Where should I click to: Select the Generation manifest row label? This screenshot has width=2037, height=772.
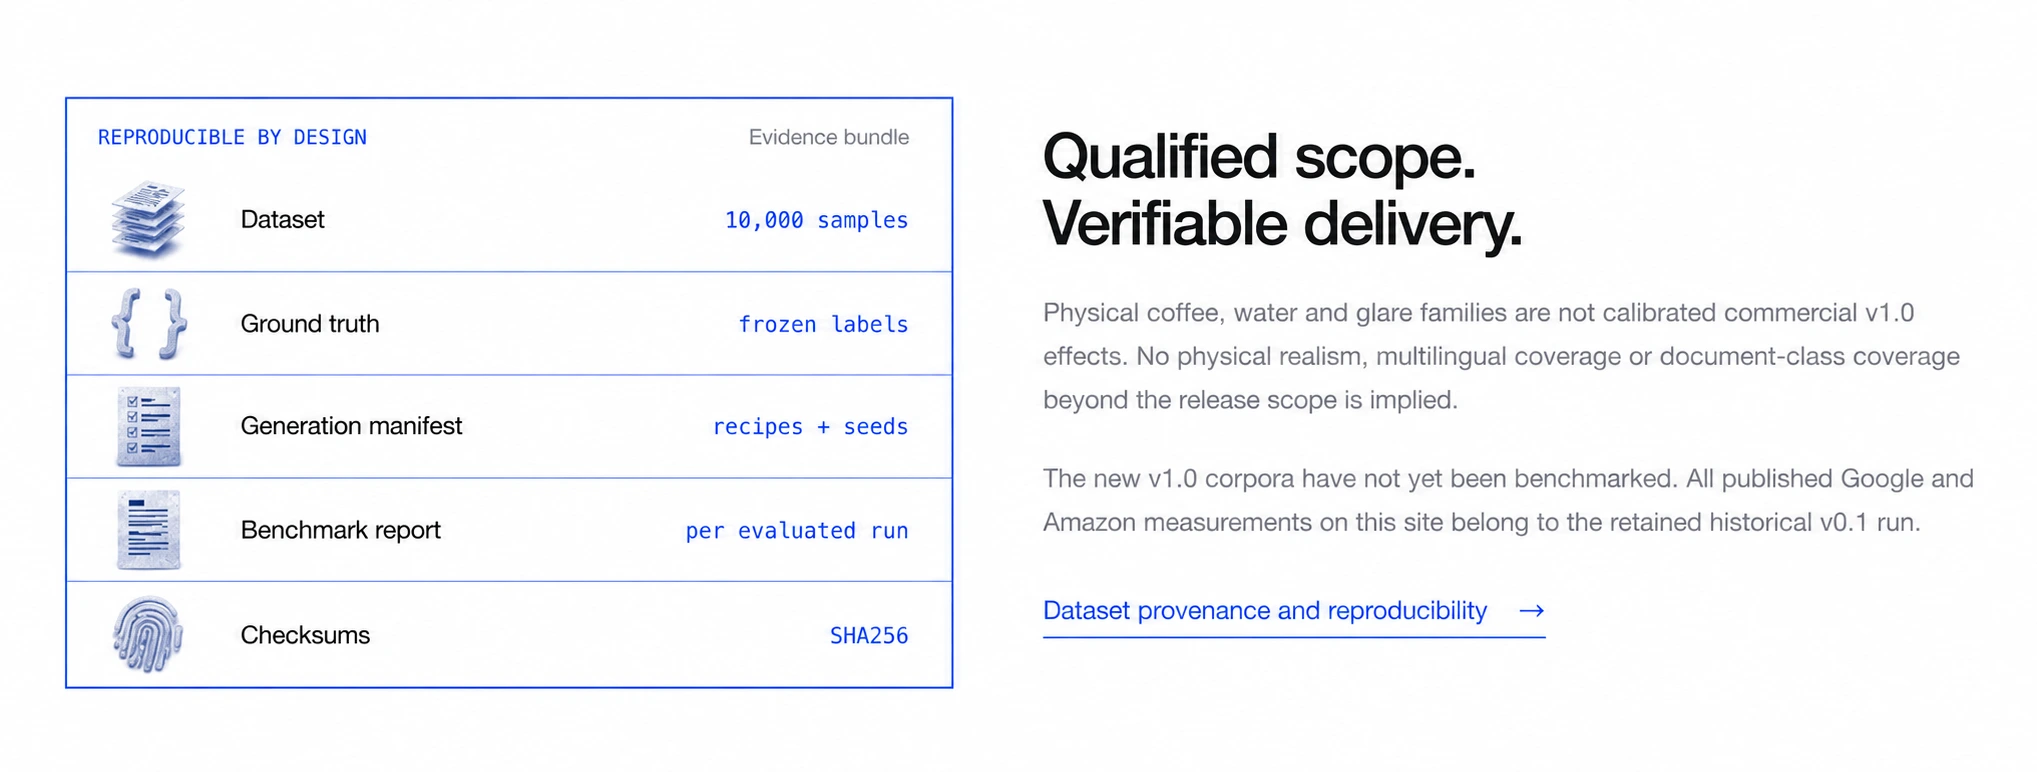[x=351, y=426]
